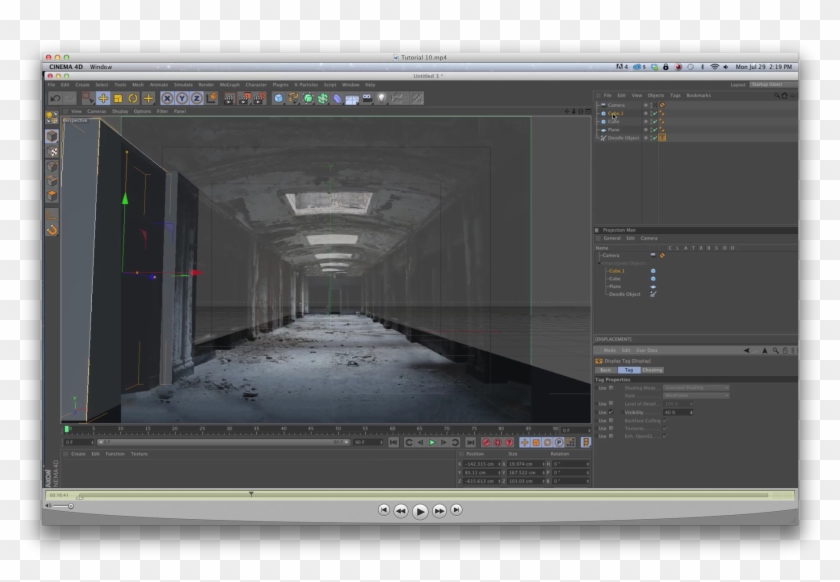Click the Scale tool icon
The width and height of the screenshot is (840, 582).
pos(118,98)
